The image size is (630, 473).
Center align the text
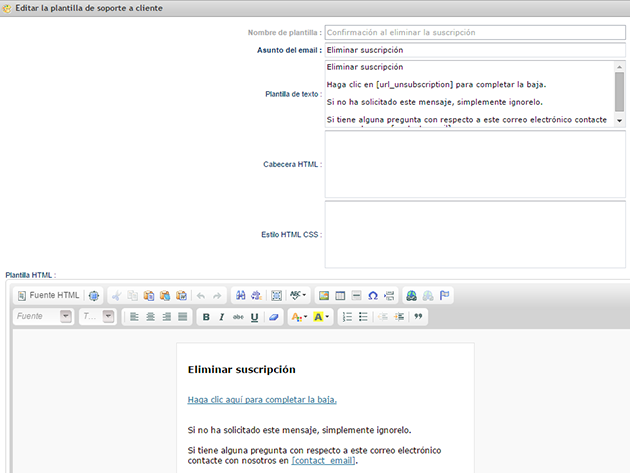coord(150,317)
